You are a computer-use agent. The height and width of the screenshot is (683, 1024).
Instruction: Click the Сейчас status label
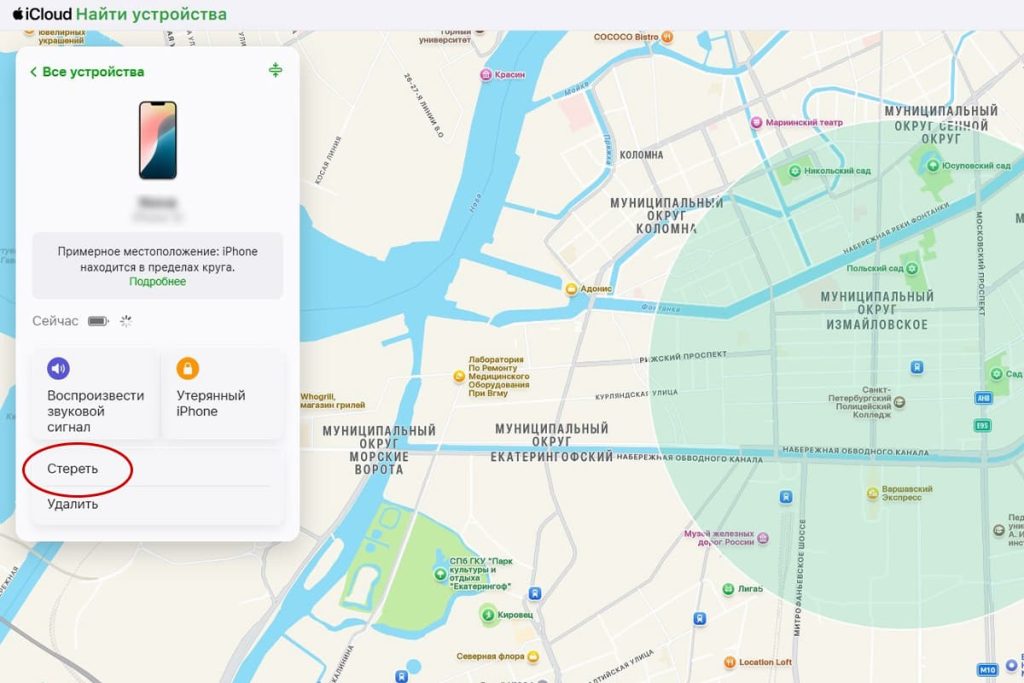tap(56, 321)
